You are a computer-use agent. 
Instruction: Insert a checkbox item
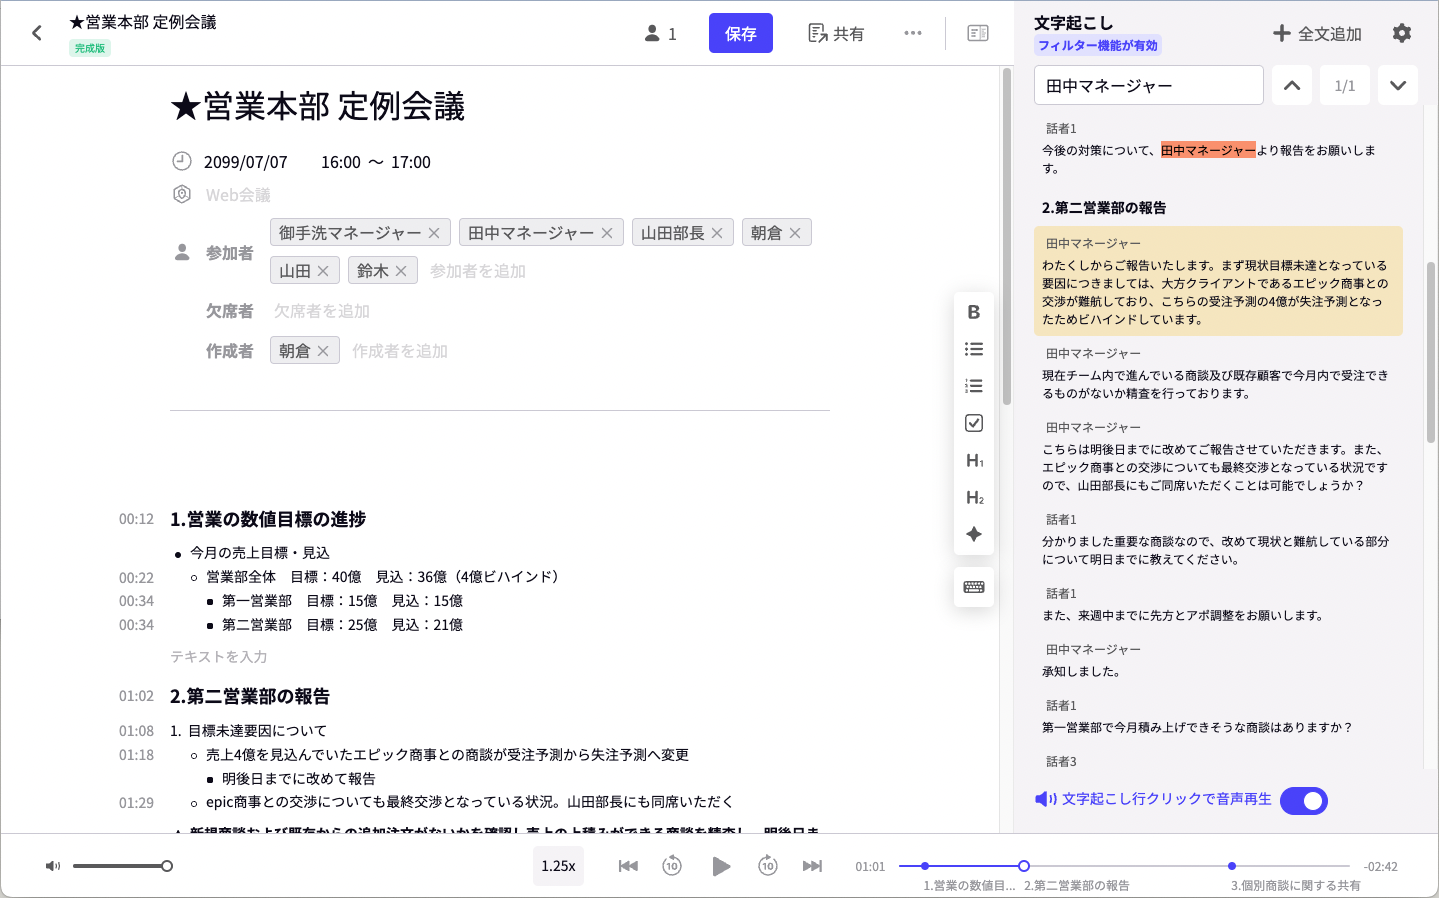974,423
